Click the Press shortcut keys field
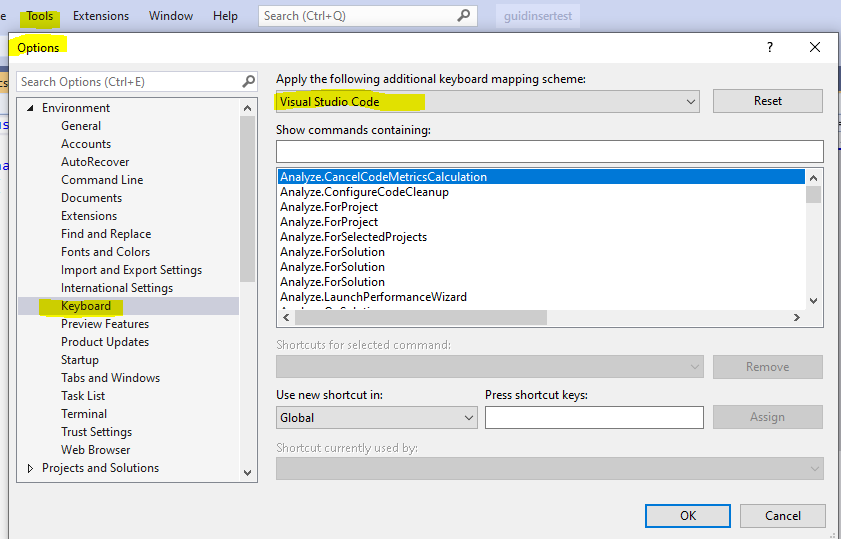The height and width of the screenshot is (539, 841). coord(594,417)
